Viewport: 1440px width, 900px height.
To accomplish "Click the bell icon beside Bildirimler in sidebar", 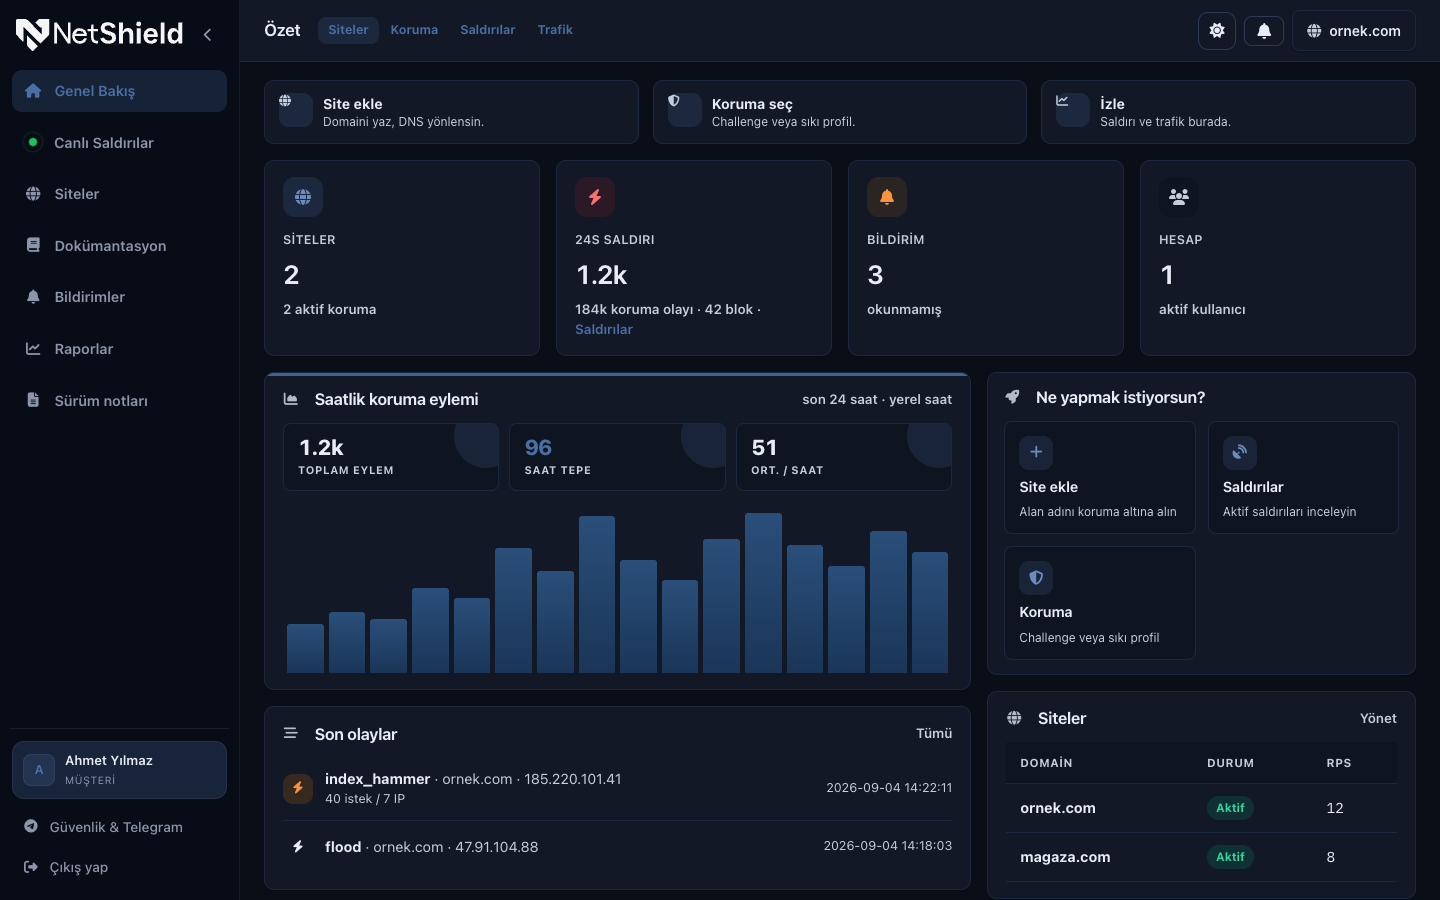I will tap(33, 297).
